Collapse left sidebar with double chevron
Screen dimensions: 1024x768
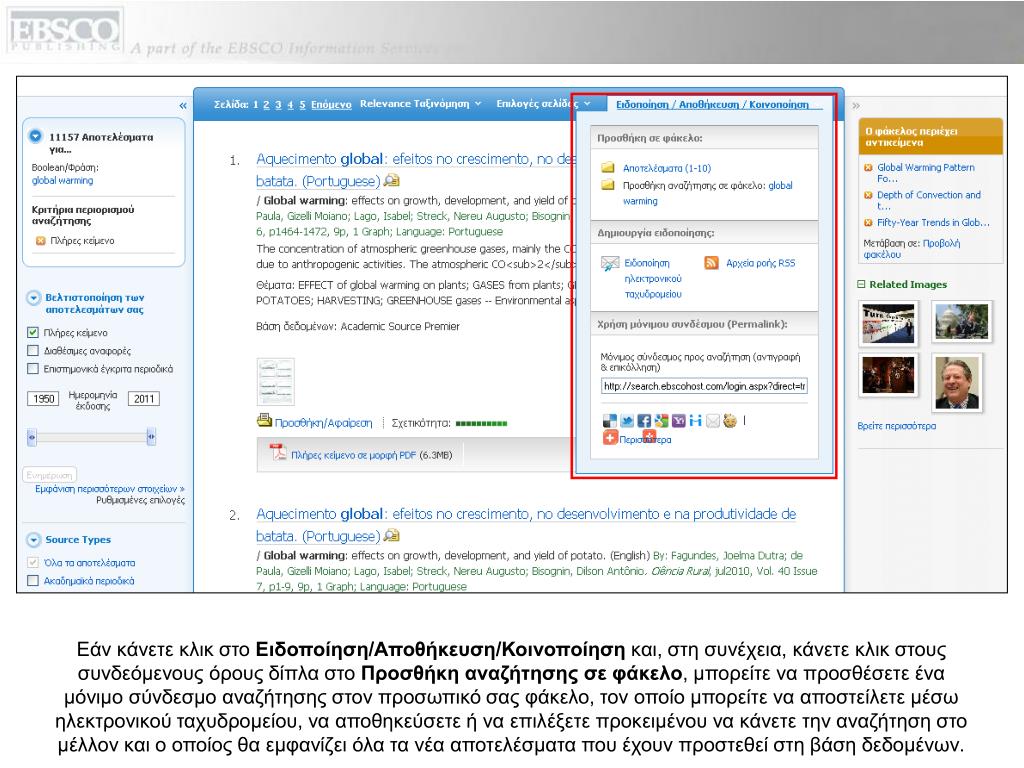[x=183, y=106]
